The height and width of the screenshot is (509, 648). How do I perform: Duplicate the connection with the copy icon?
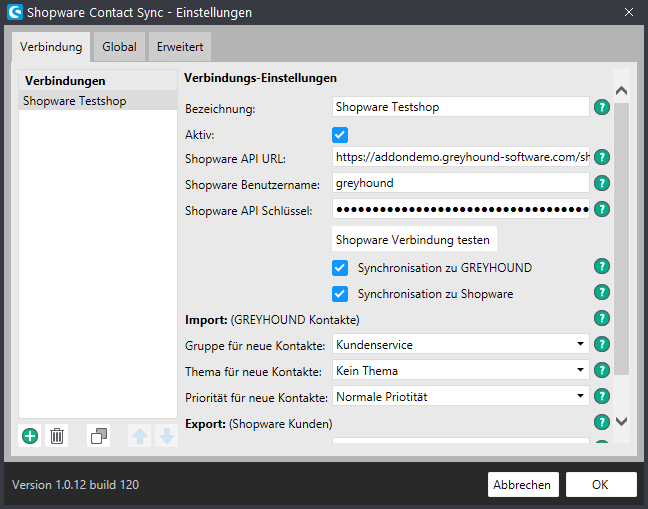coord(99,436)
